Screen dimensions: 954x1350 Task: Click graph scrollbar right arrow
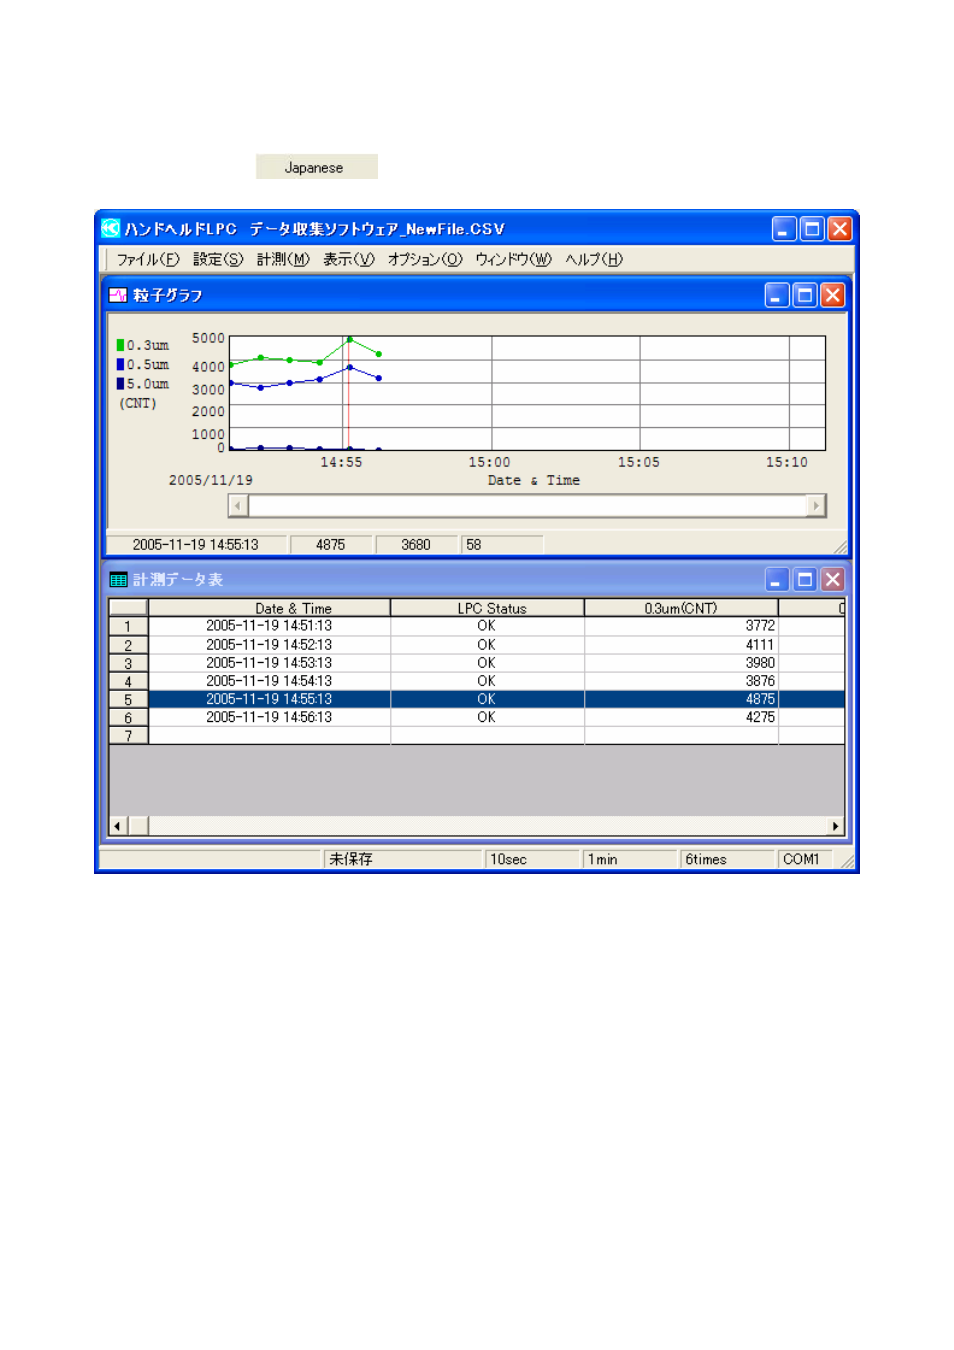(x=816, y=505)
